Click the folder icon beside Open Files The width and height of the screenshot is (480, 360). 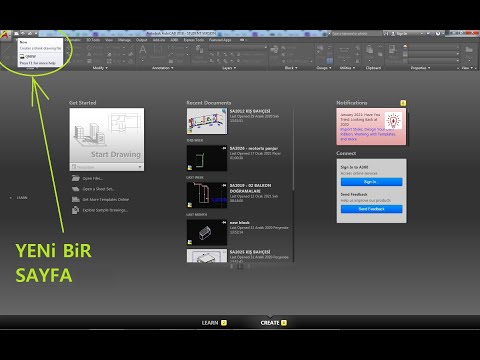(x=76, y=178)
